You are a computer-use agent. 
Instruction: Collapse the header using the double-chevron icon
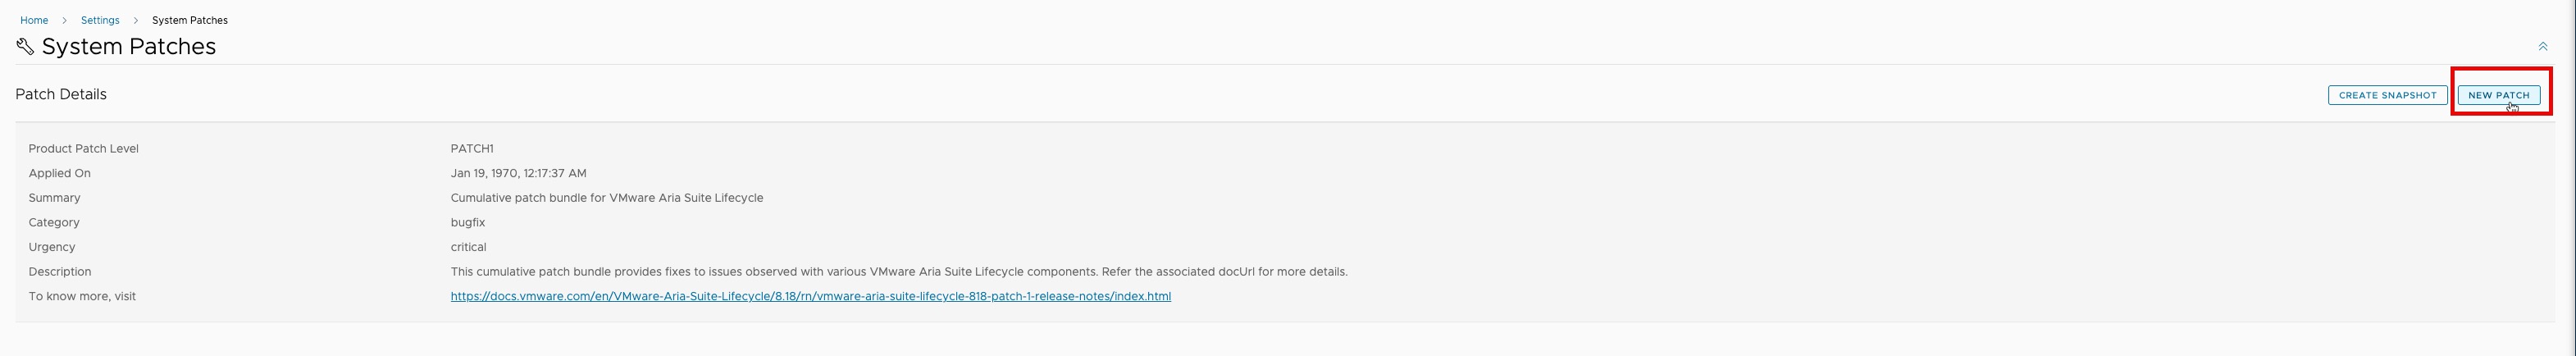(2542, 47)
